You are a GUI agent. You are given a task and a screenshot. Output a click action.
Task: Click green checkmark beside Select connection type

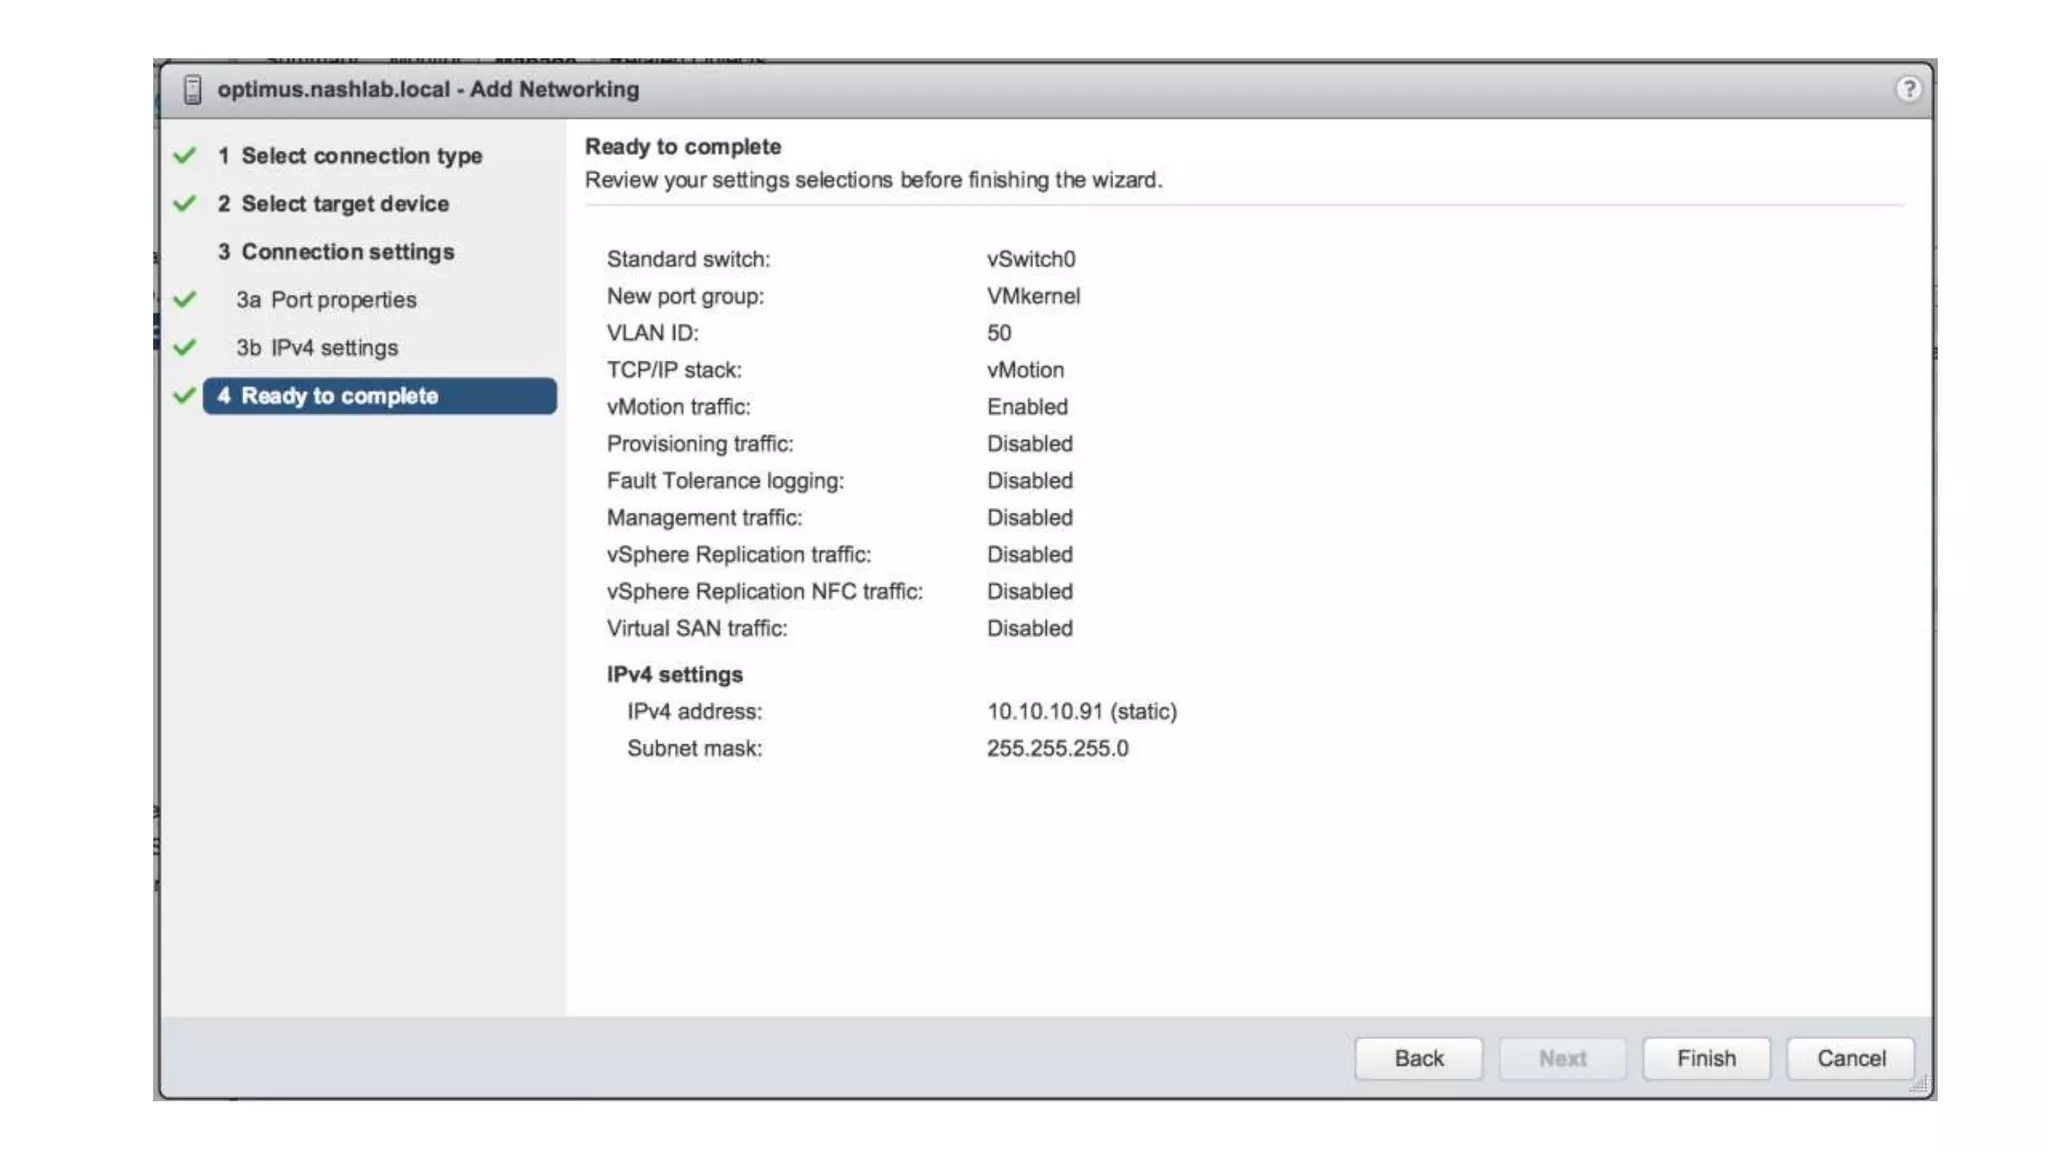click(x=185, y=155)
